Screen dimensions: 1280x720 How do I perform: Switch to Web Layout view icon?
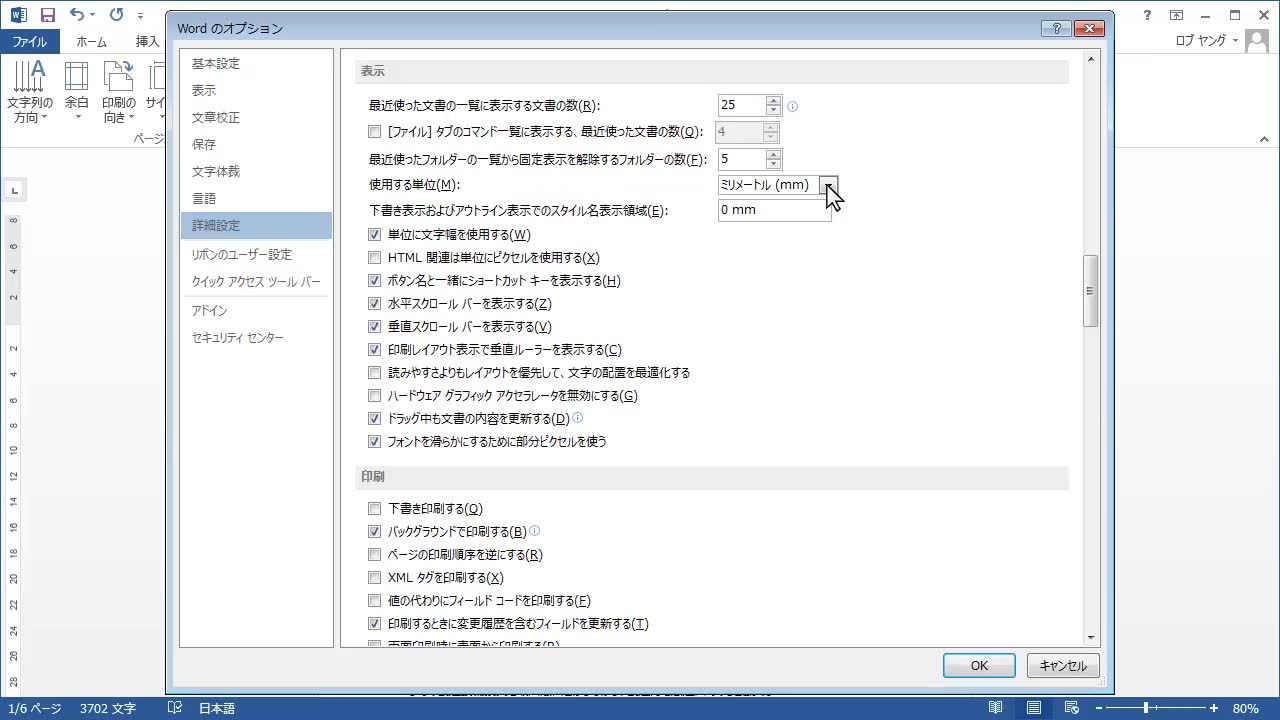click(1071, 708)
